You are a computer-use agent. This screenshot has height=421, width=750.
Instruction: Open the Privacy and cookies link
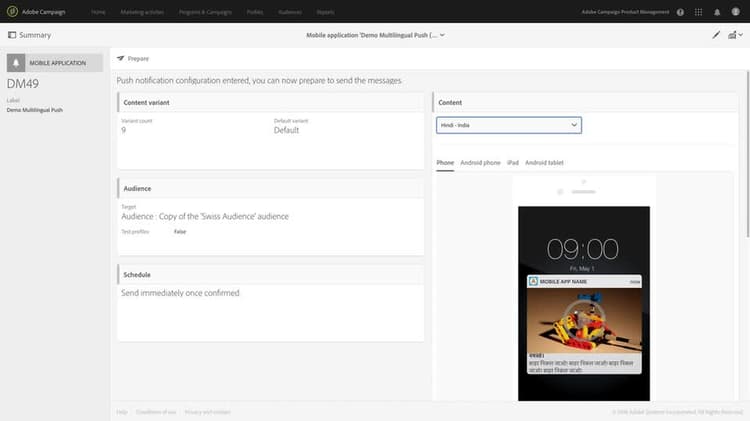coord(208,412)
